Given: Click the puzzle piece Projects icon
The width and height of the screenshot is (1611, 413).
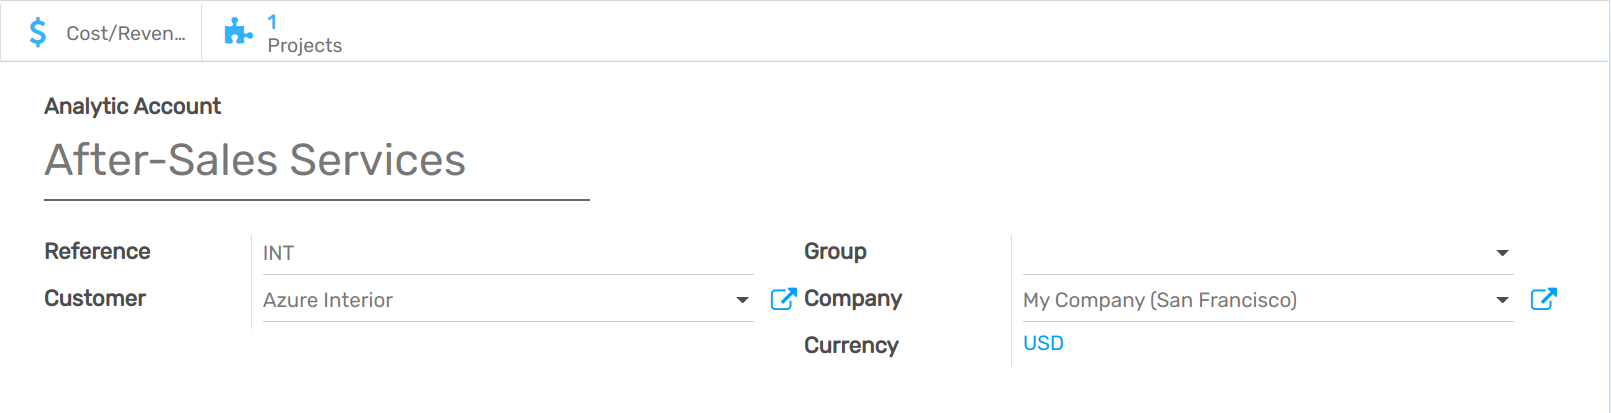Looking at the screenshot, I should [x=238, y=32].
